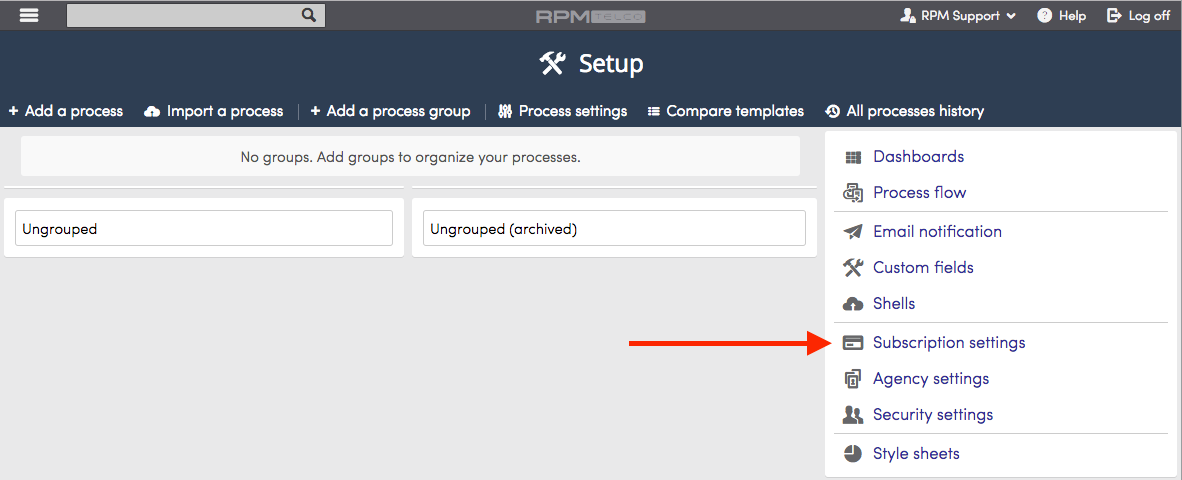The height and width of the screenshot is (480, 1182).
Task: Click the magnifying glass search icon
Action: tap(308, 15)
